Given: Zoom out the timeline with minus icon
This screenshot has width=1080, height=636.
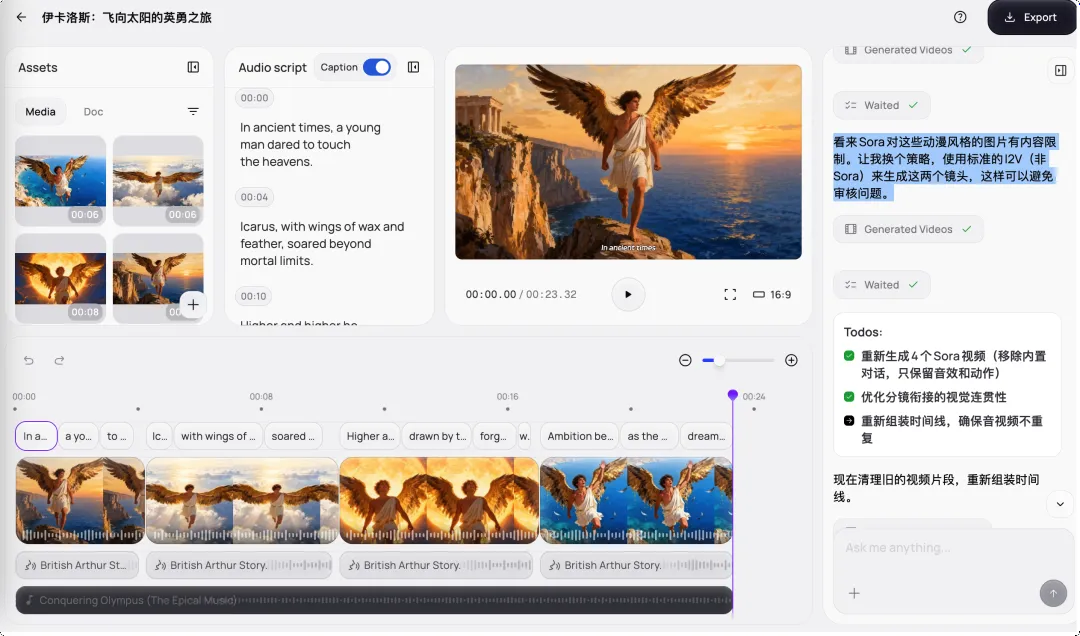Looking at the screenshot, I should (x=685, y=360).
